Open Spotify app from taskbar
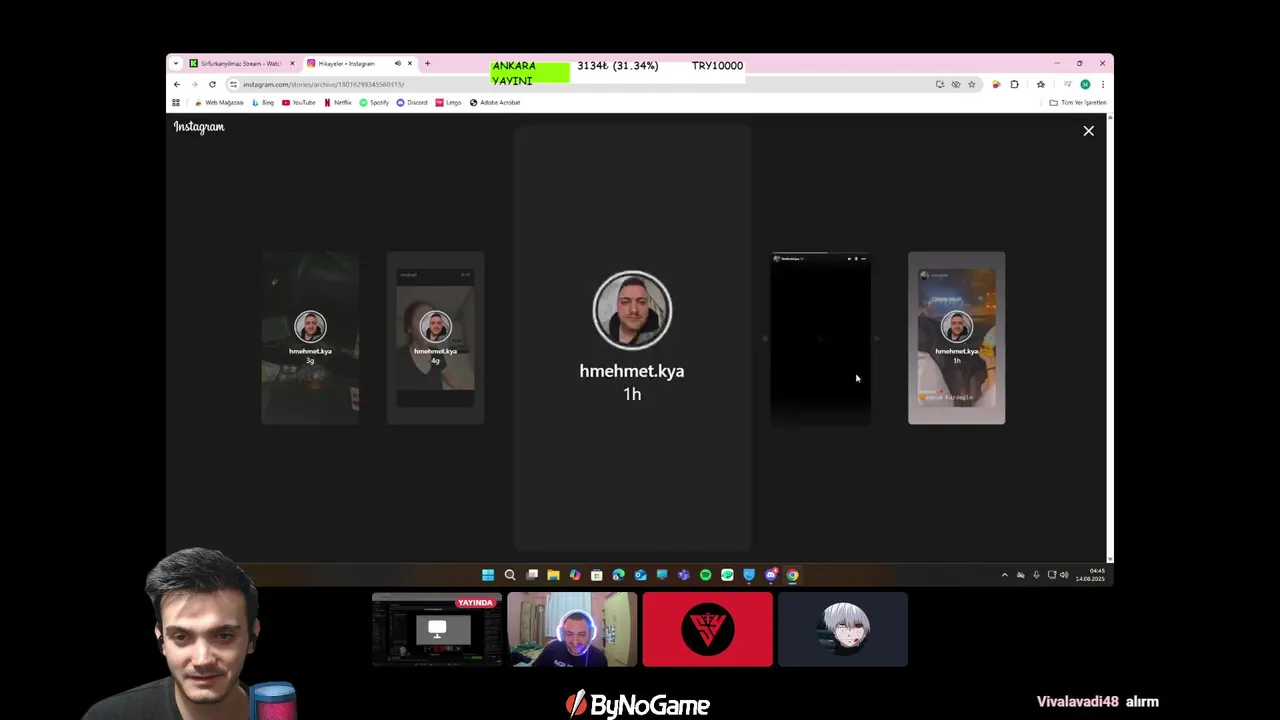The width and height of the screenshot is (1280, 720). [x=706, y=575]
